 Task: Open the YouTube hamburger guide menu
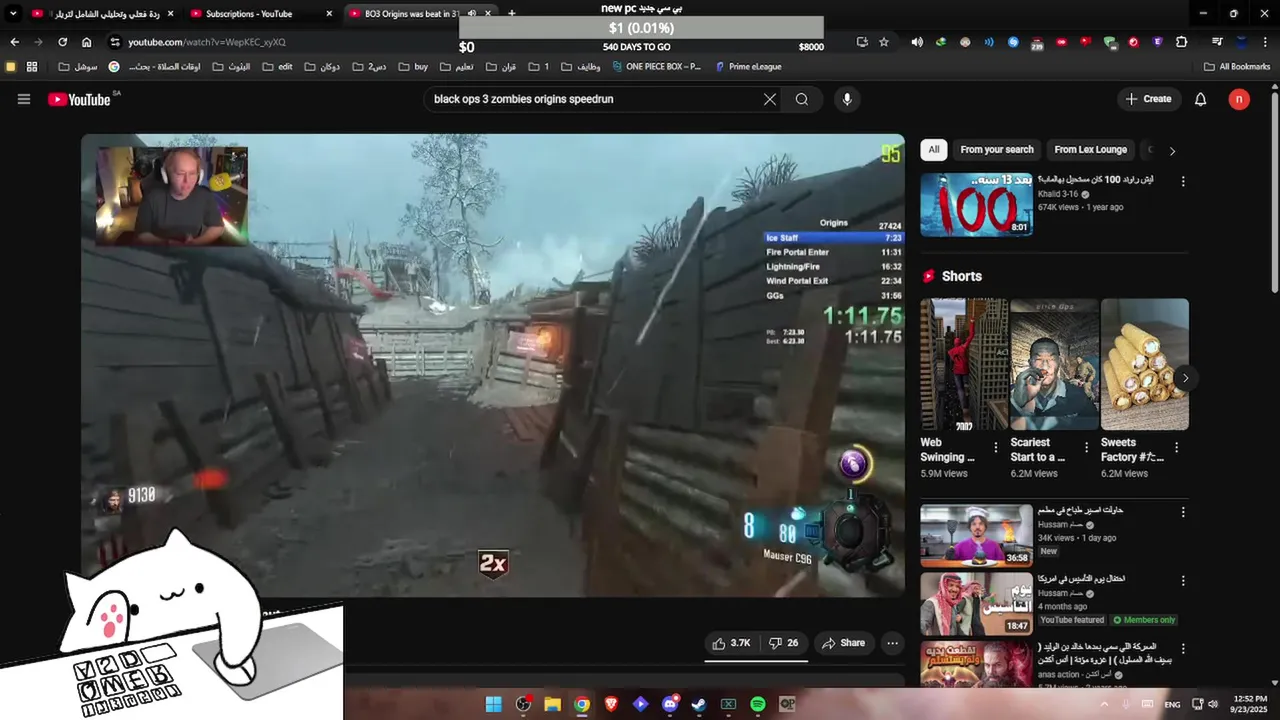[24, 99]
